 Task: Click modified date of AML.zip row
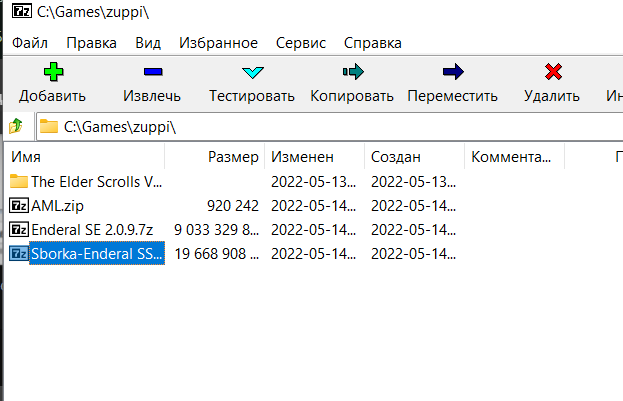click(313, 206)
